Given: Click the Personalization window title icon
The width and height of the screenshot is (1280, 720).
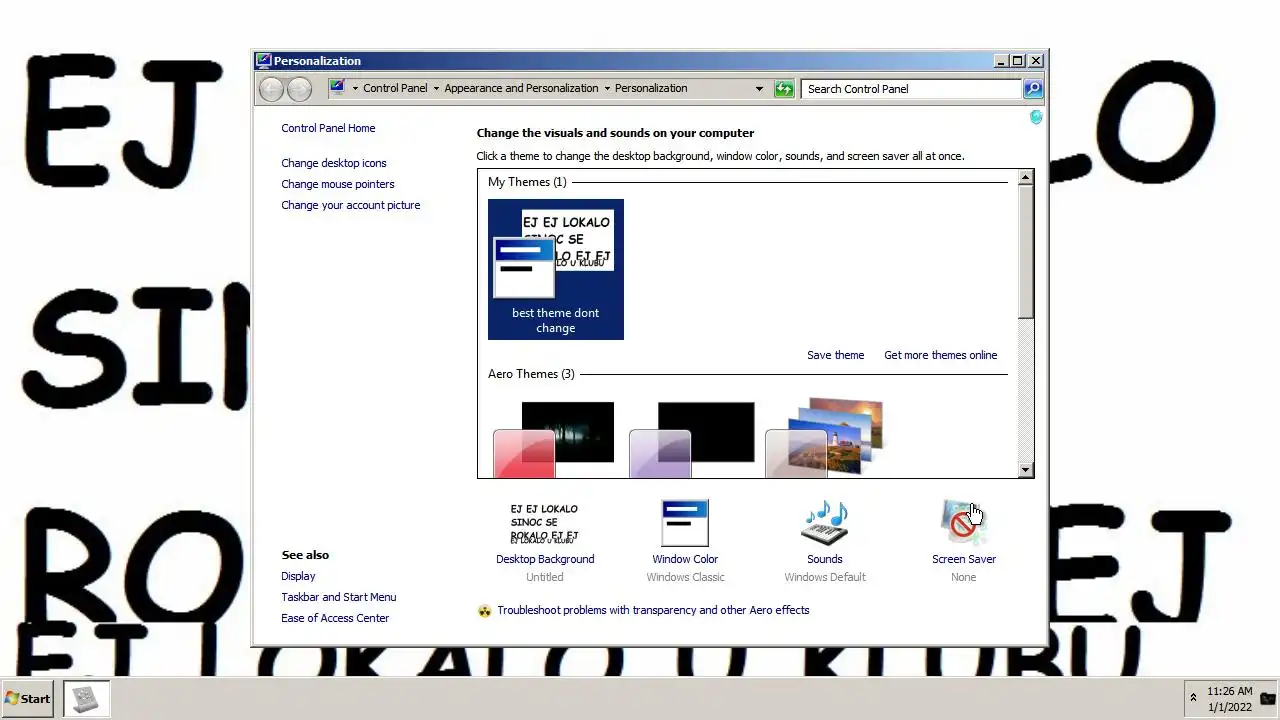Looking at the screenshot, I should [x=263, y=61].
